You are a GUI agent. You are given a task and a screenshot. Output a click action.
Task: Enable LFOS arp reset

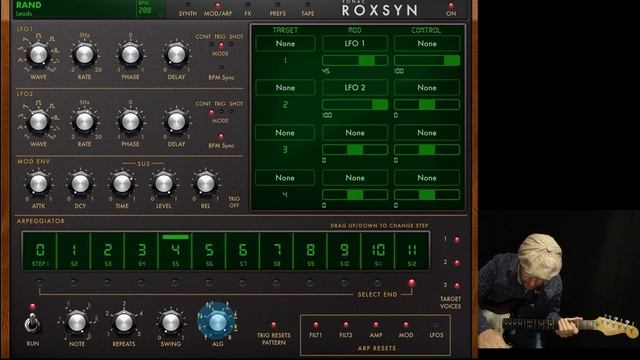(x=436, y=325)
